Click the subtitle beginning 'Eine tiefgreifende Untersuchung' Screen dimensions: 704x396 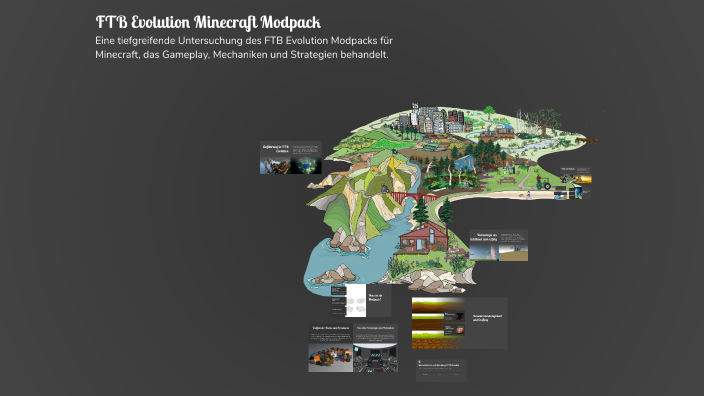pyautogui.click(x=244, y=48)
